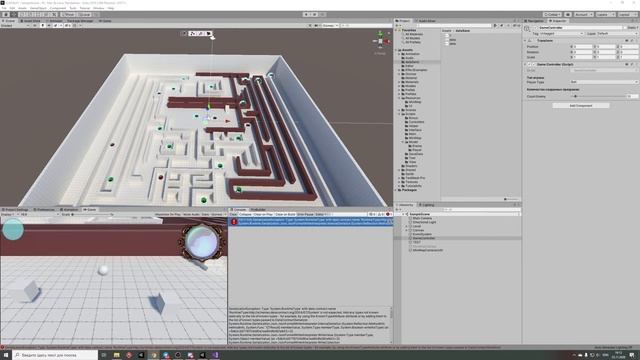Select the Audio folder

(x=409, y=58)
